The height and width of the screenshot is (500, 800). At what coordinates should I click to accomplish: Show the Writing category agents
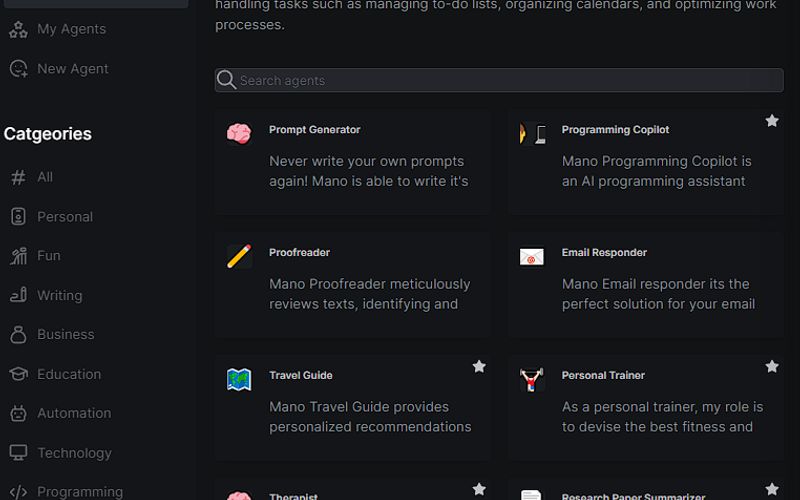[x=60, y=296]
